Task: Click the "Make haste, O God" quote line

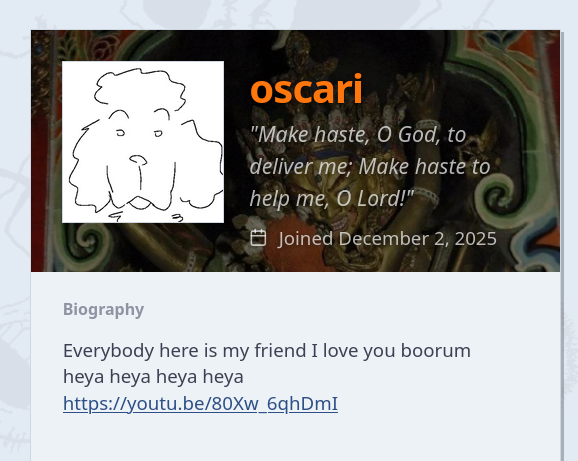Action: coord(358,135)
